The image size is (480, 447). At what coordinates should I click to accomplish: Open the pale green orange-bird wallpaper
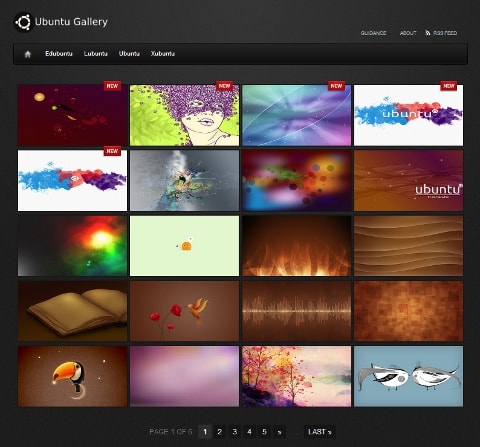pyautogui.click(x=184, y=246)
